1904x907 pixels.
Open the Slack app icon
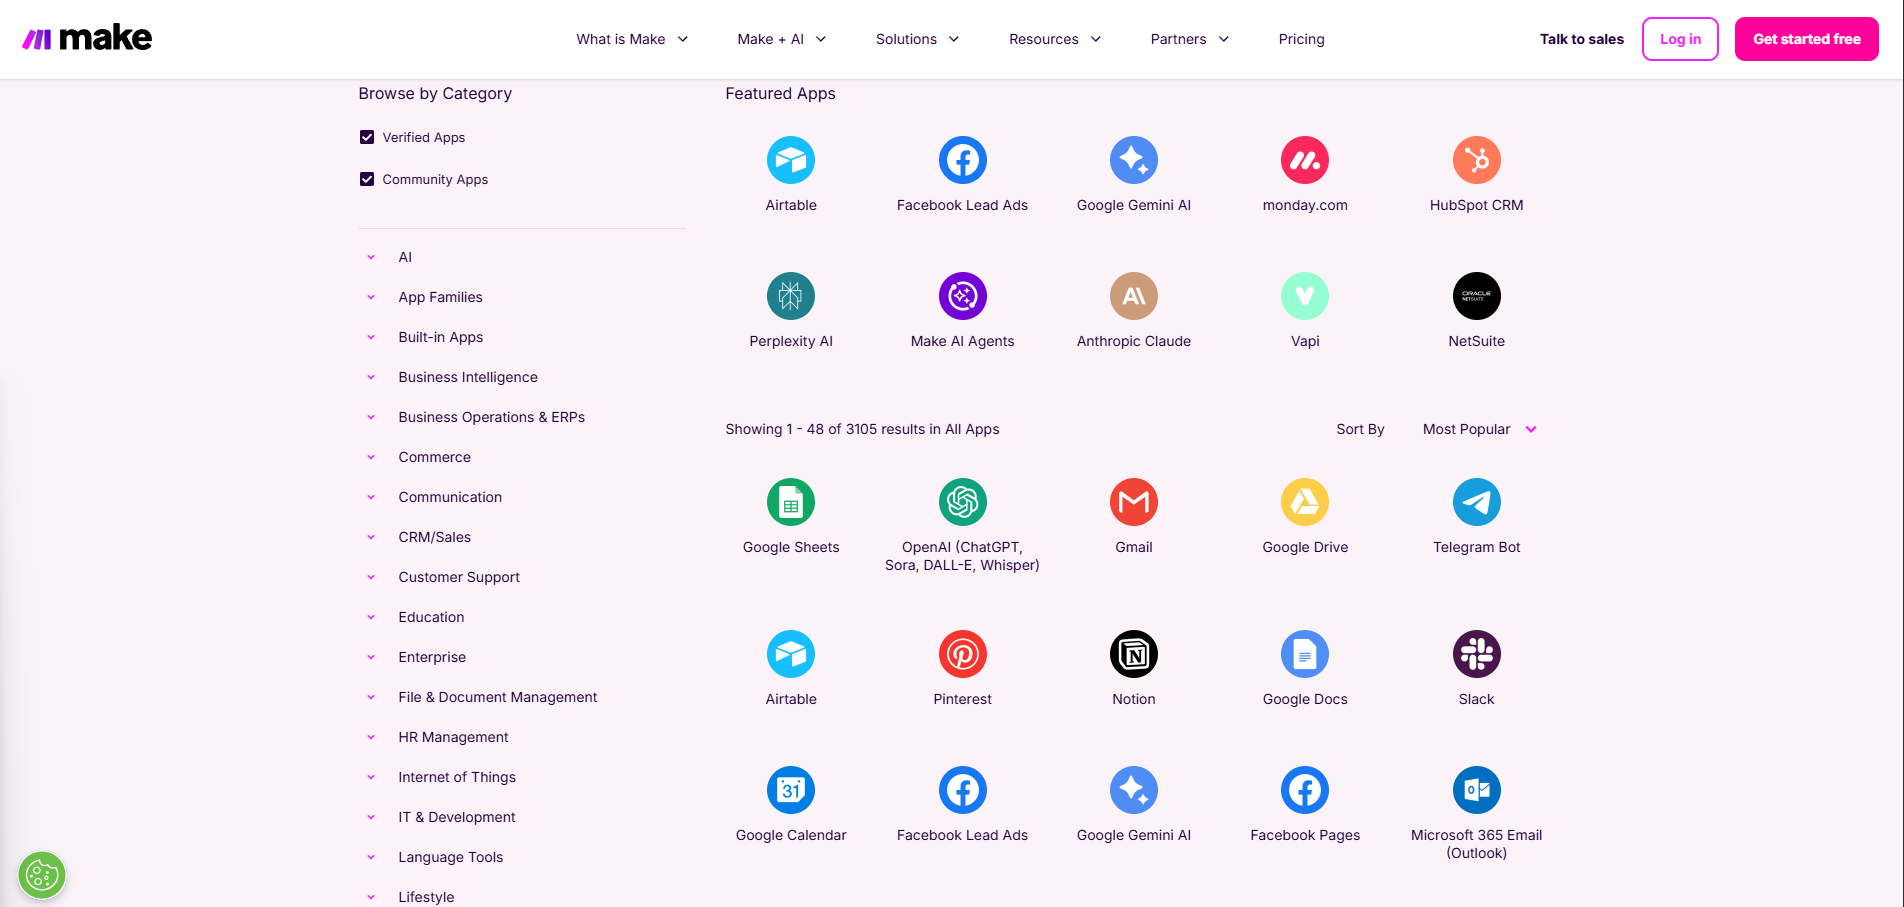(1476, 654)
